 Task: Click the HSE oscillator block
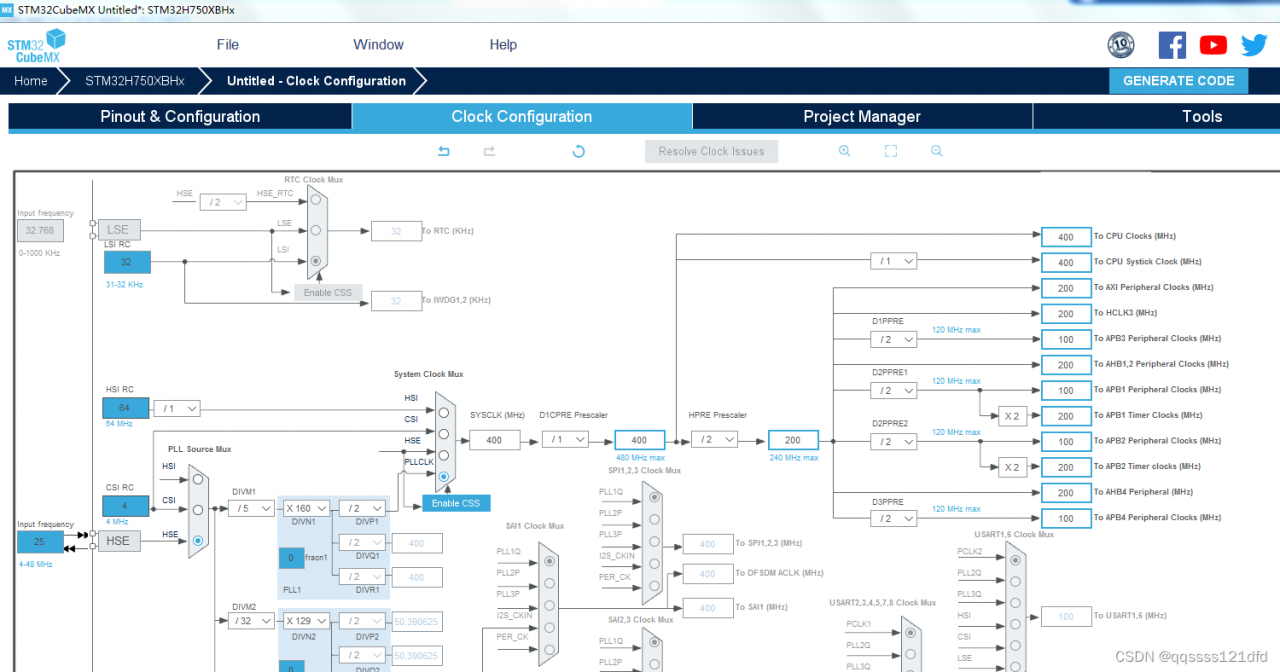pos(118,541)
